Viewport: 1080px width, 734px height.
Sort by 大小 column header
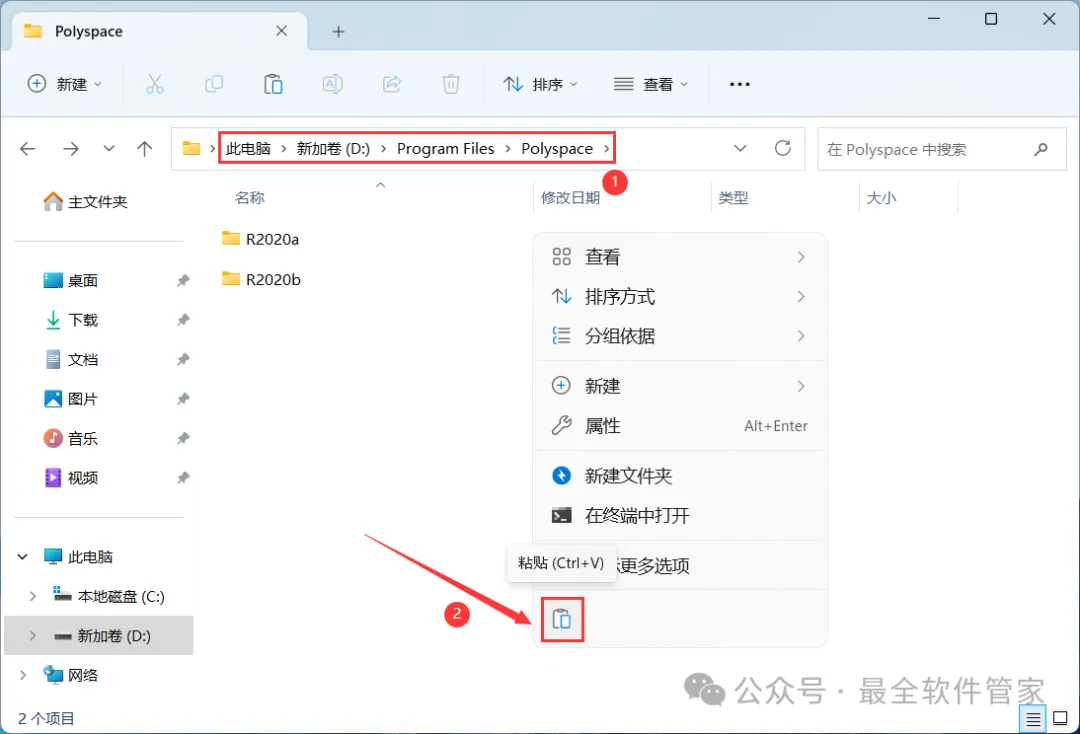[881, 198]
